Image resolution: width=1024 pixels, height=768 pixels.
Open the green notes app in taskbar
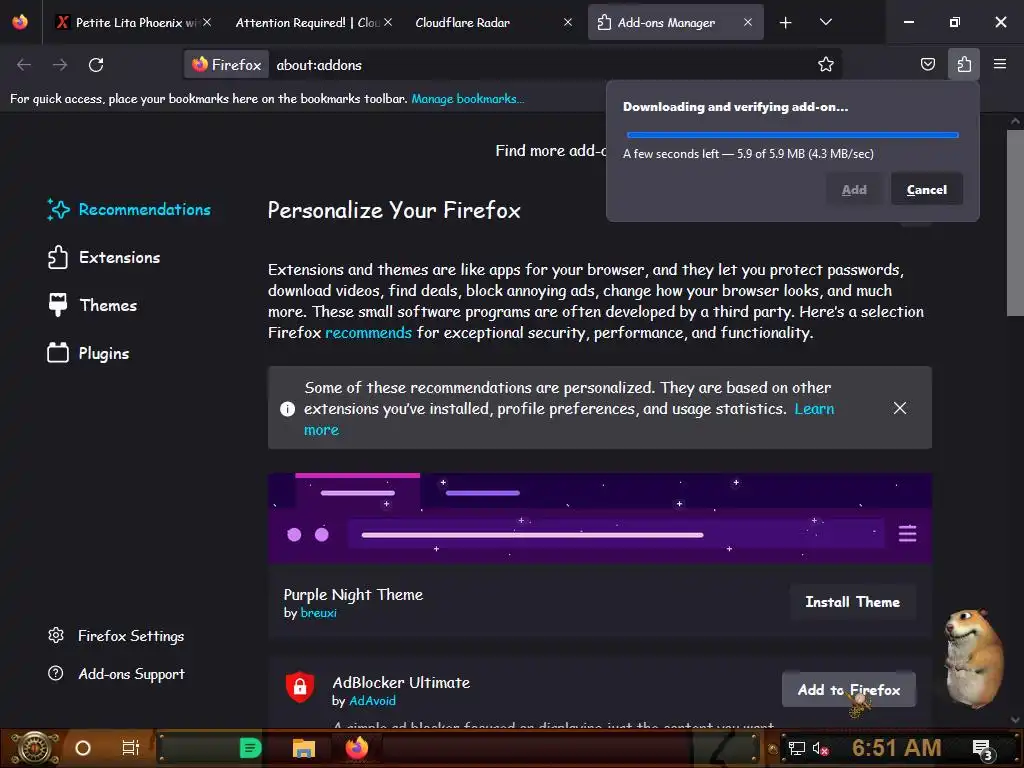point(251,748)
